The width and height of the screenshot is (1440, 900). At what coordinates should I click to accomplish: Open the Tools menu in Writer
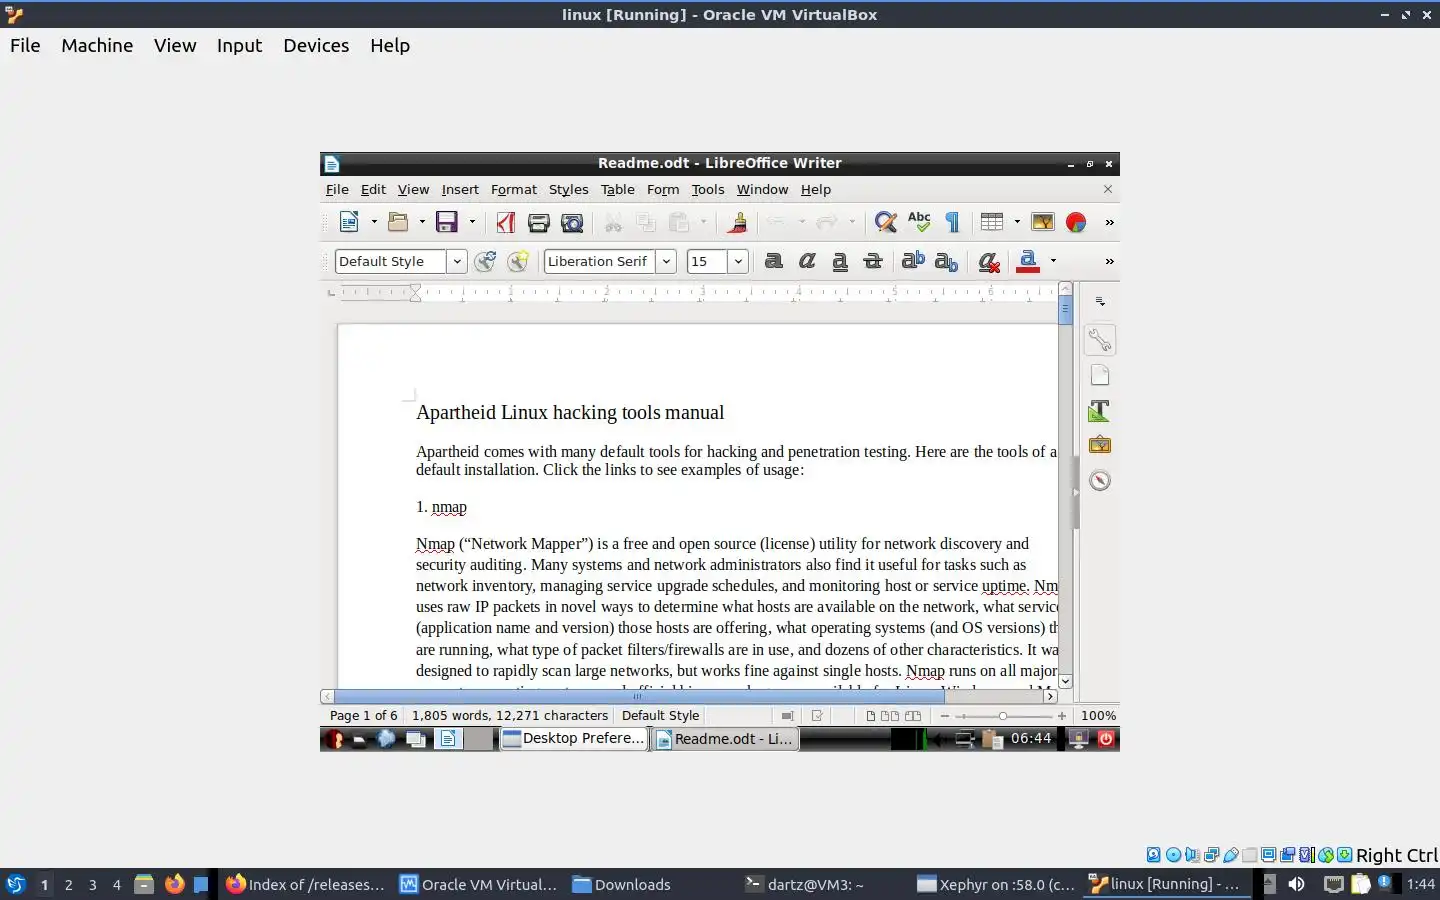(708, 189)
